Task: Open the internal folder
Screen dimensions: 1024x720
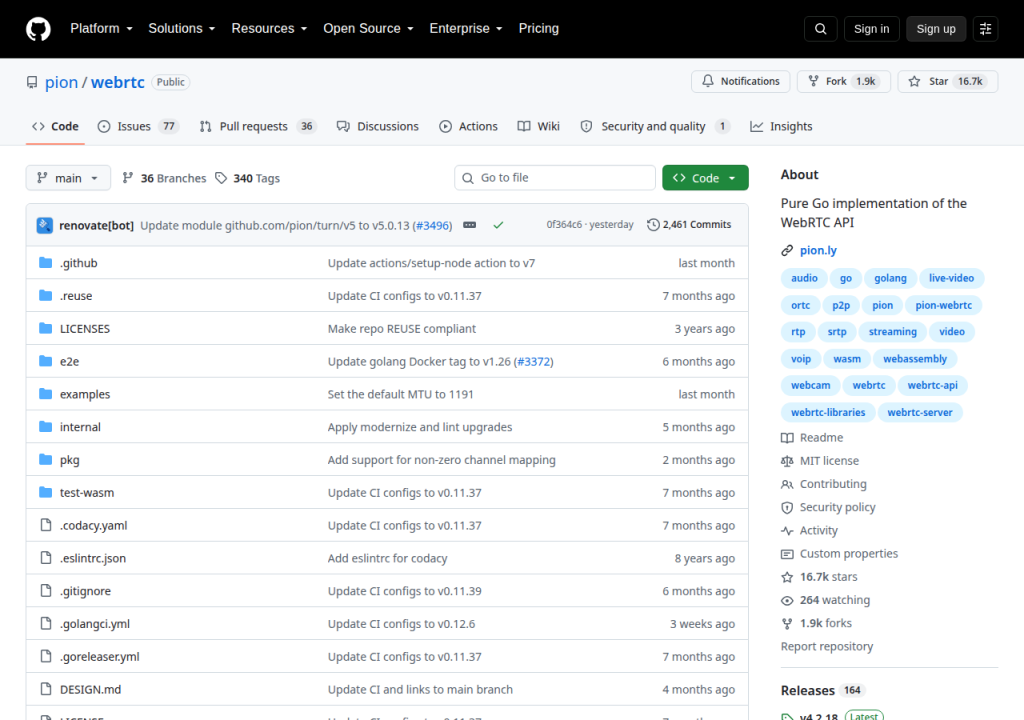Action: [80, 427]
